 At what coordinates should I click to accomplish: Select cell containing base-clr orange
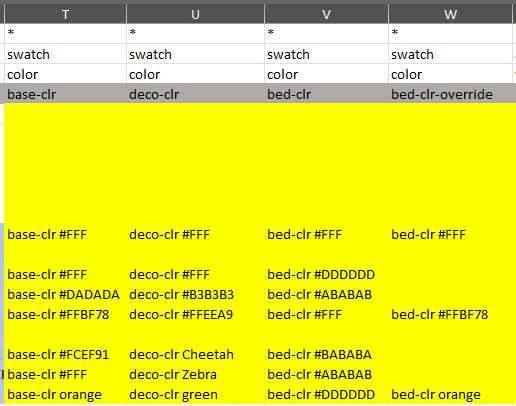(65, 394)
